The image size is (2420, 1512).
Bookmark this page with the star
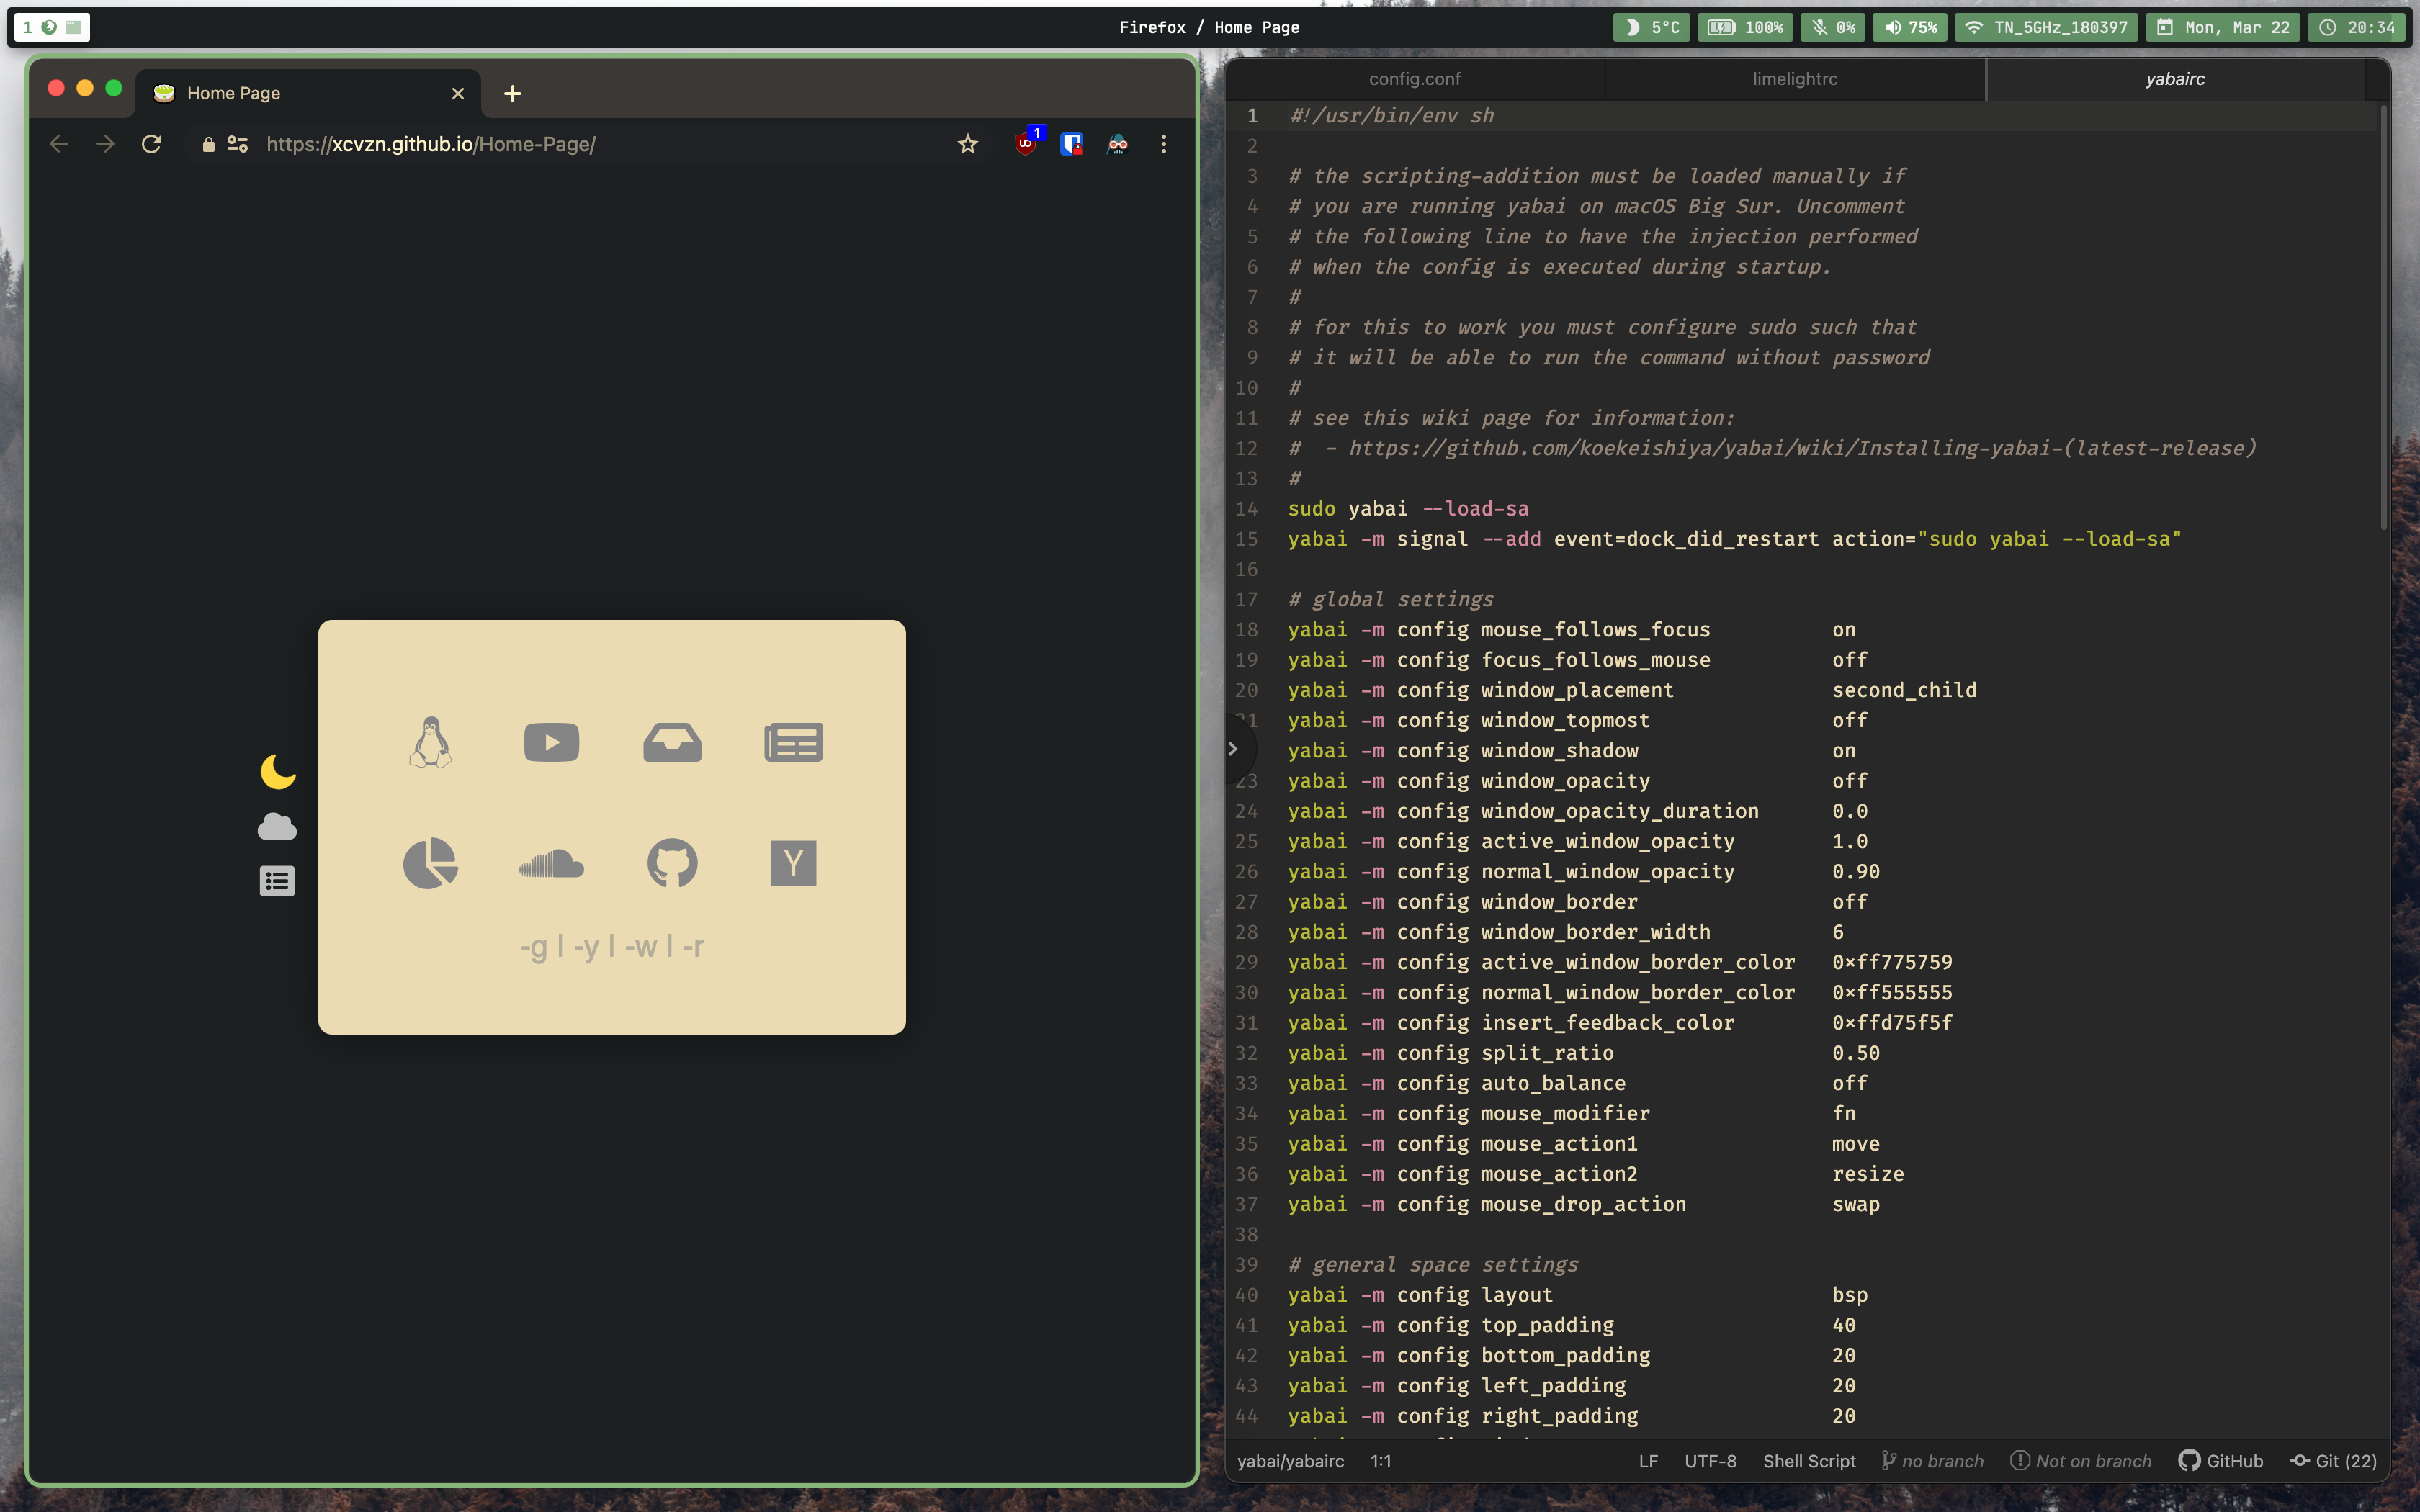(967, 144)
